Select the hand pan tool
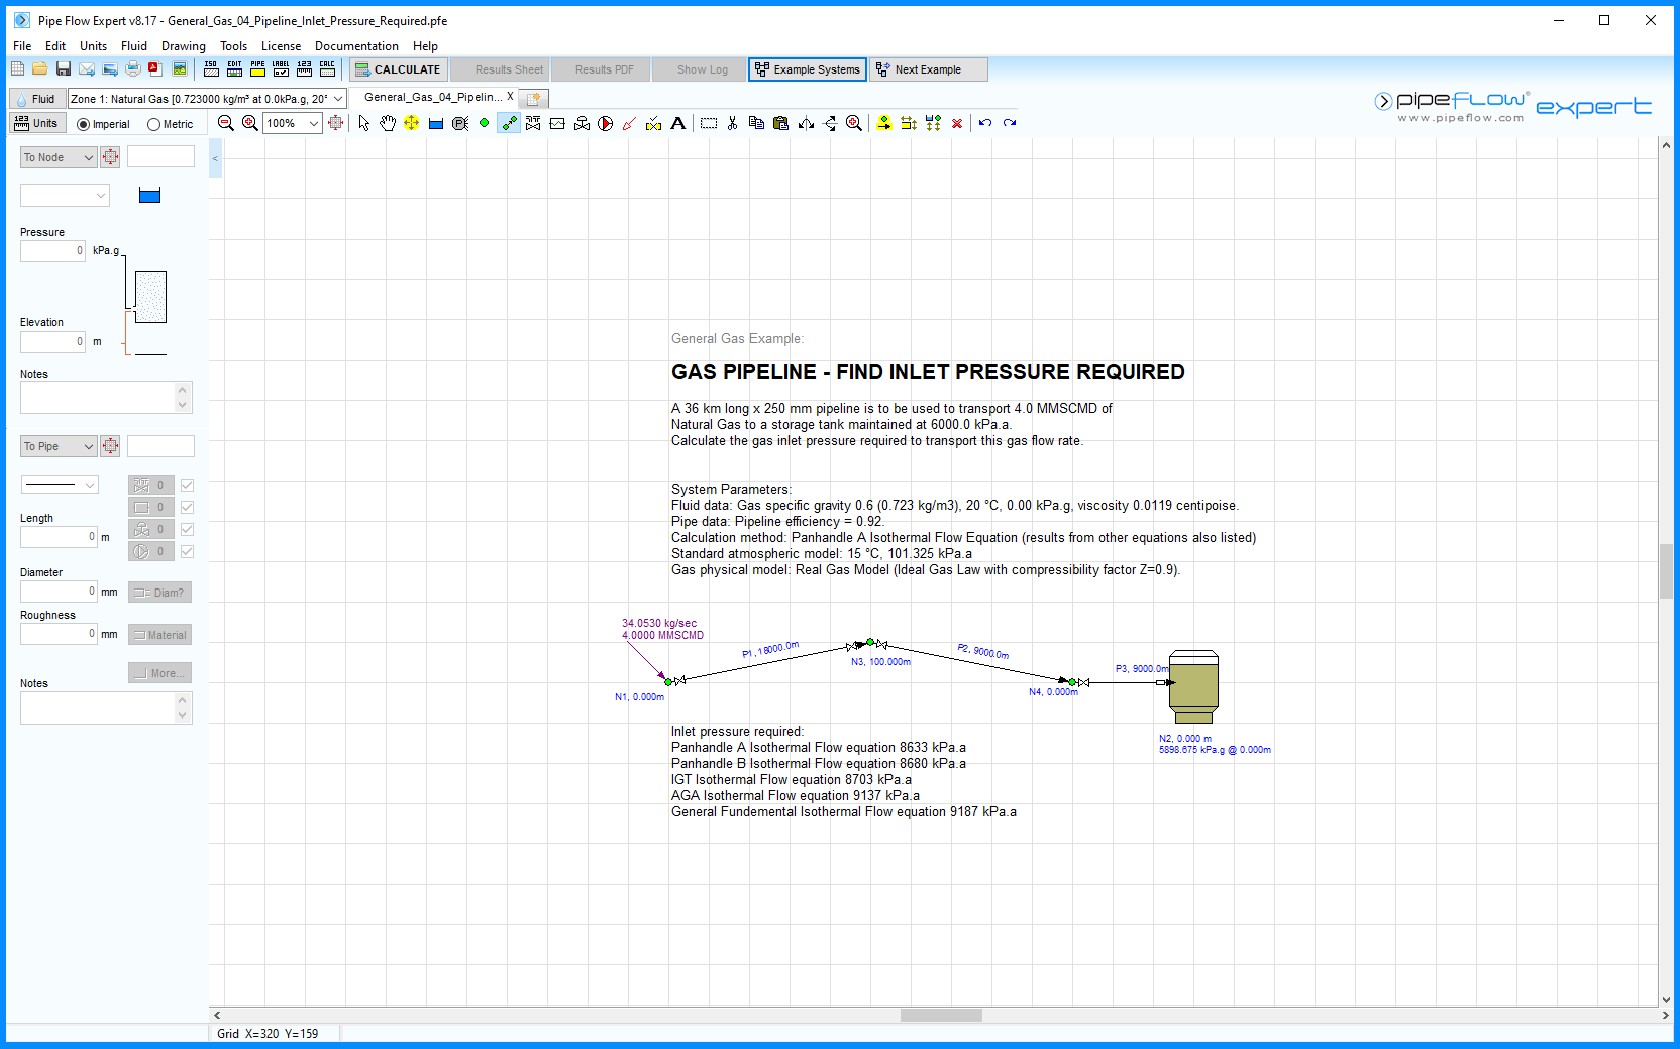The height and width of the screenshot is (1049, 1680). click(x=388, y=123)
